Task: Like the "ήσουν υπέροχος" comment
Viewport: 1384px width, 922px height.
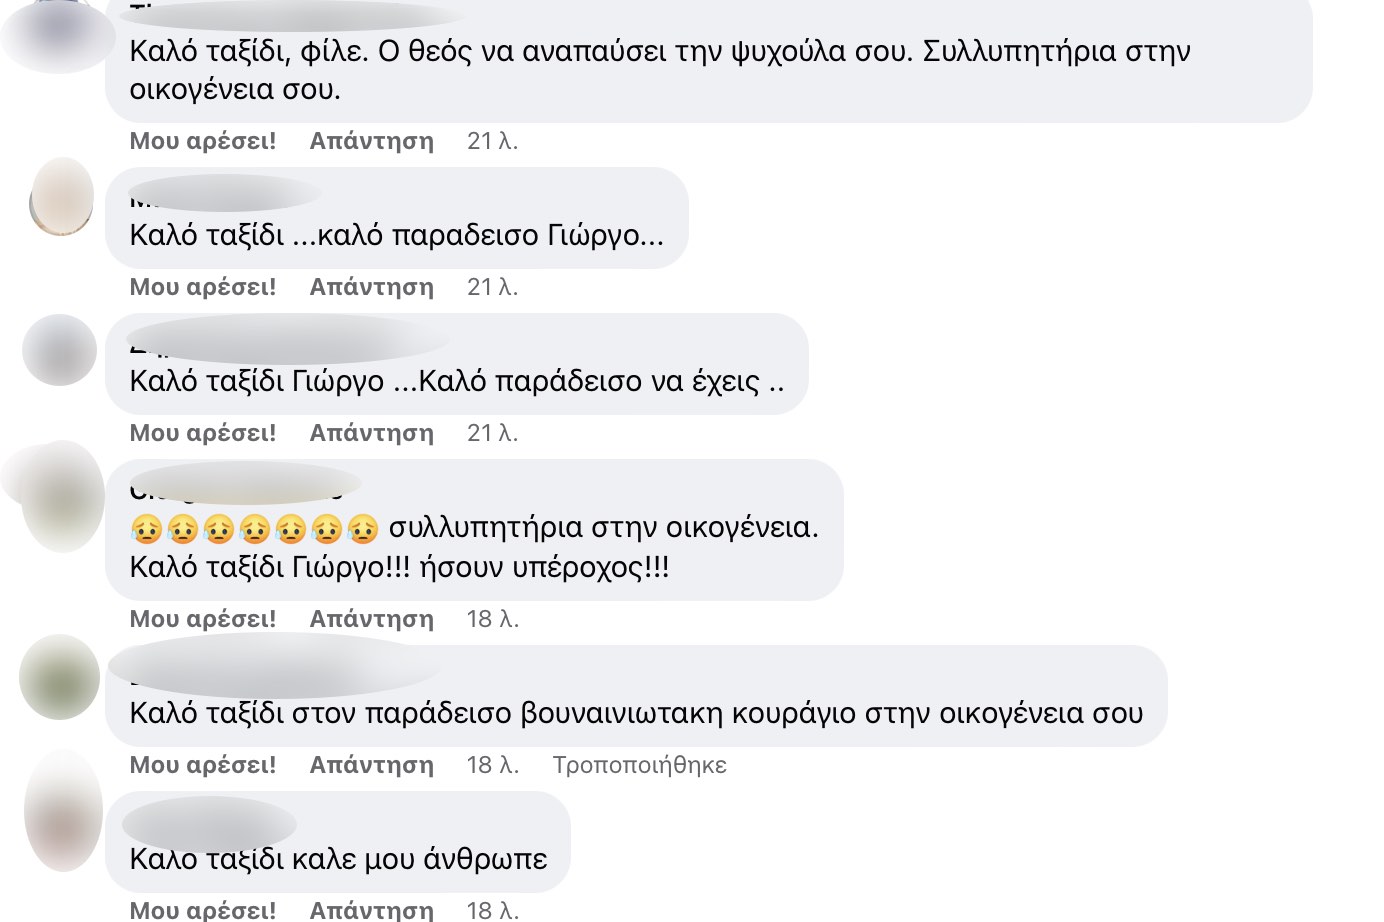Action: click(x=202, y=619)
